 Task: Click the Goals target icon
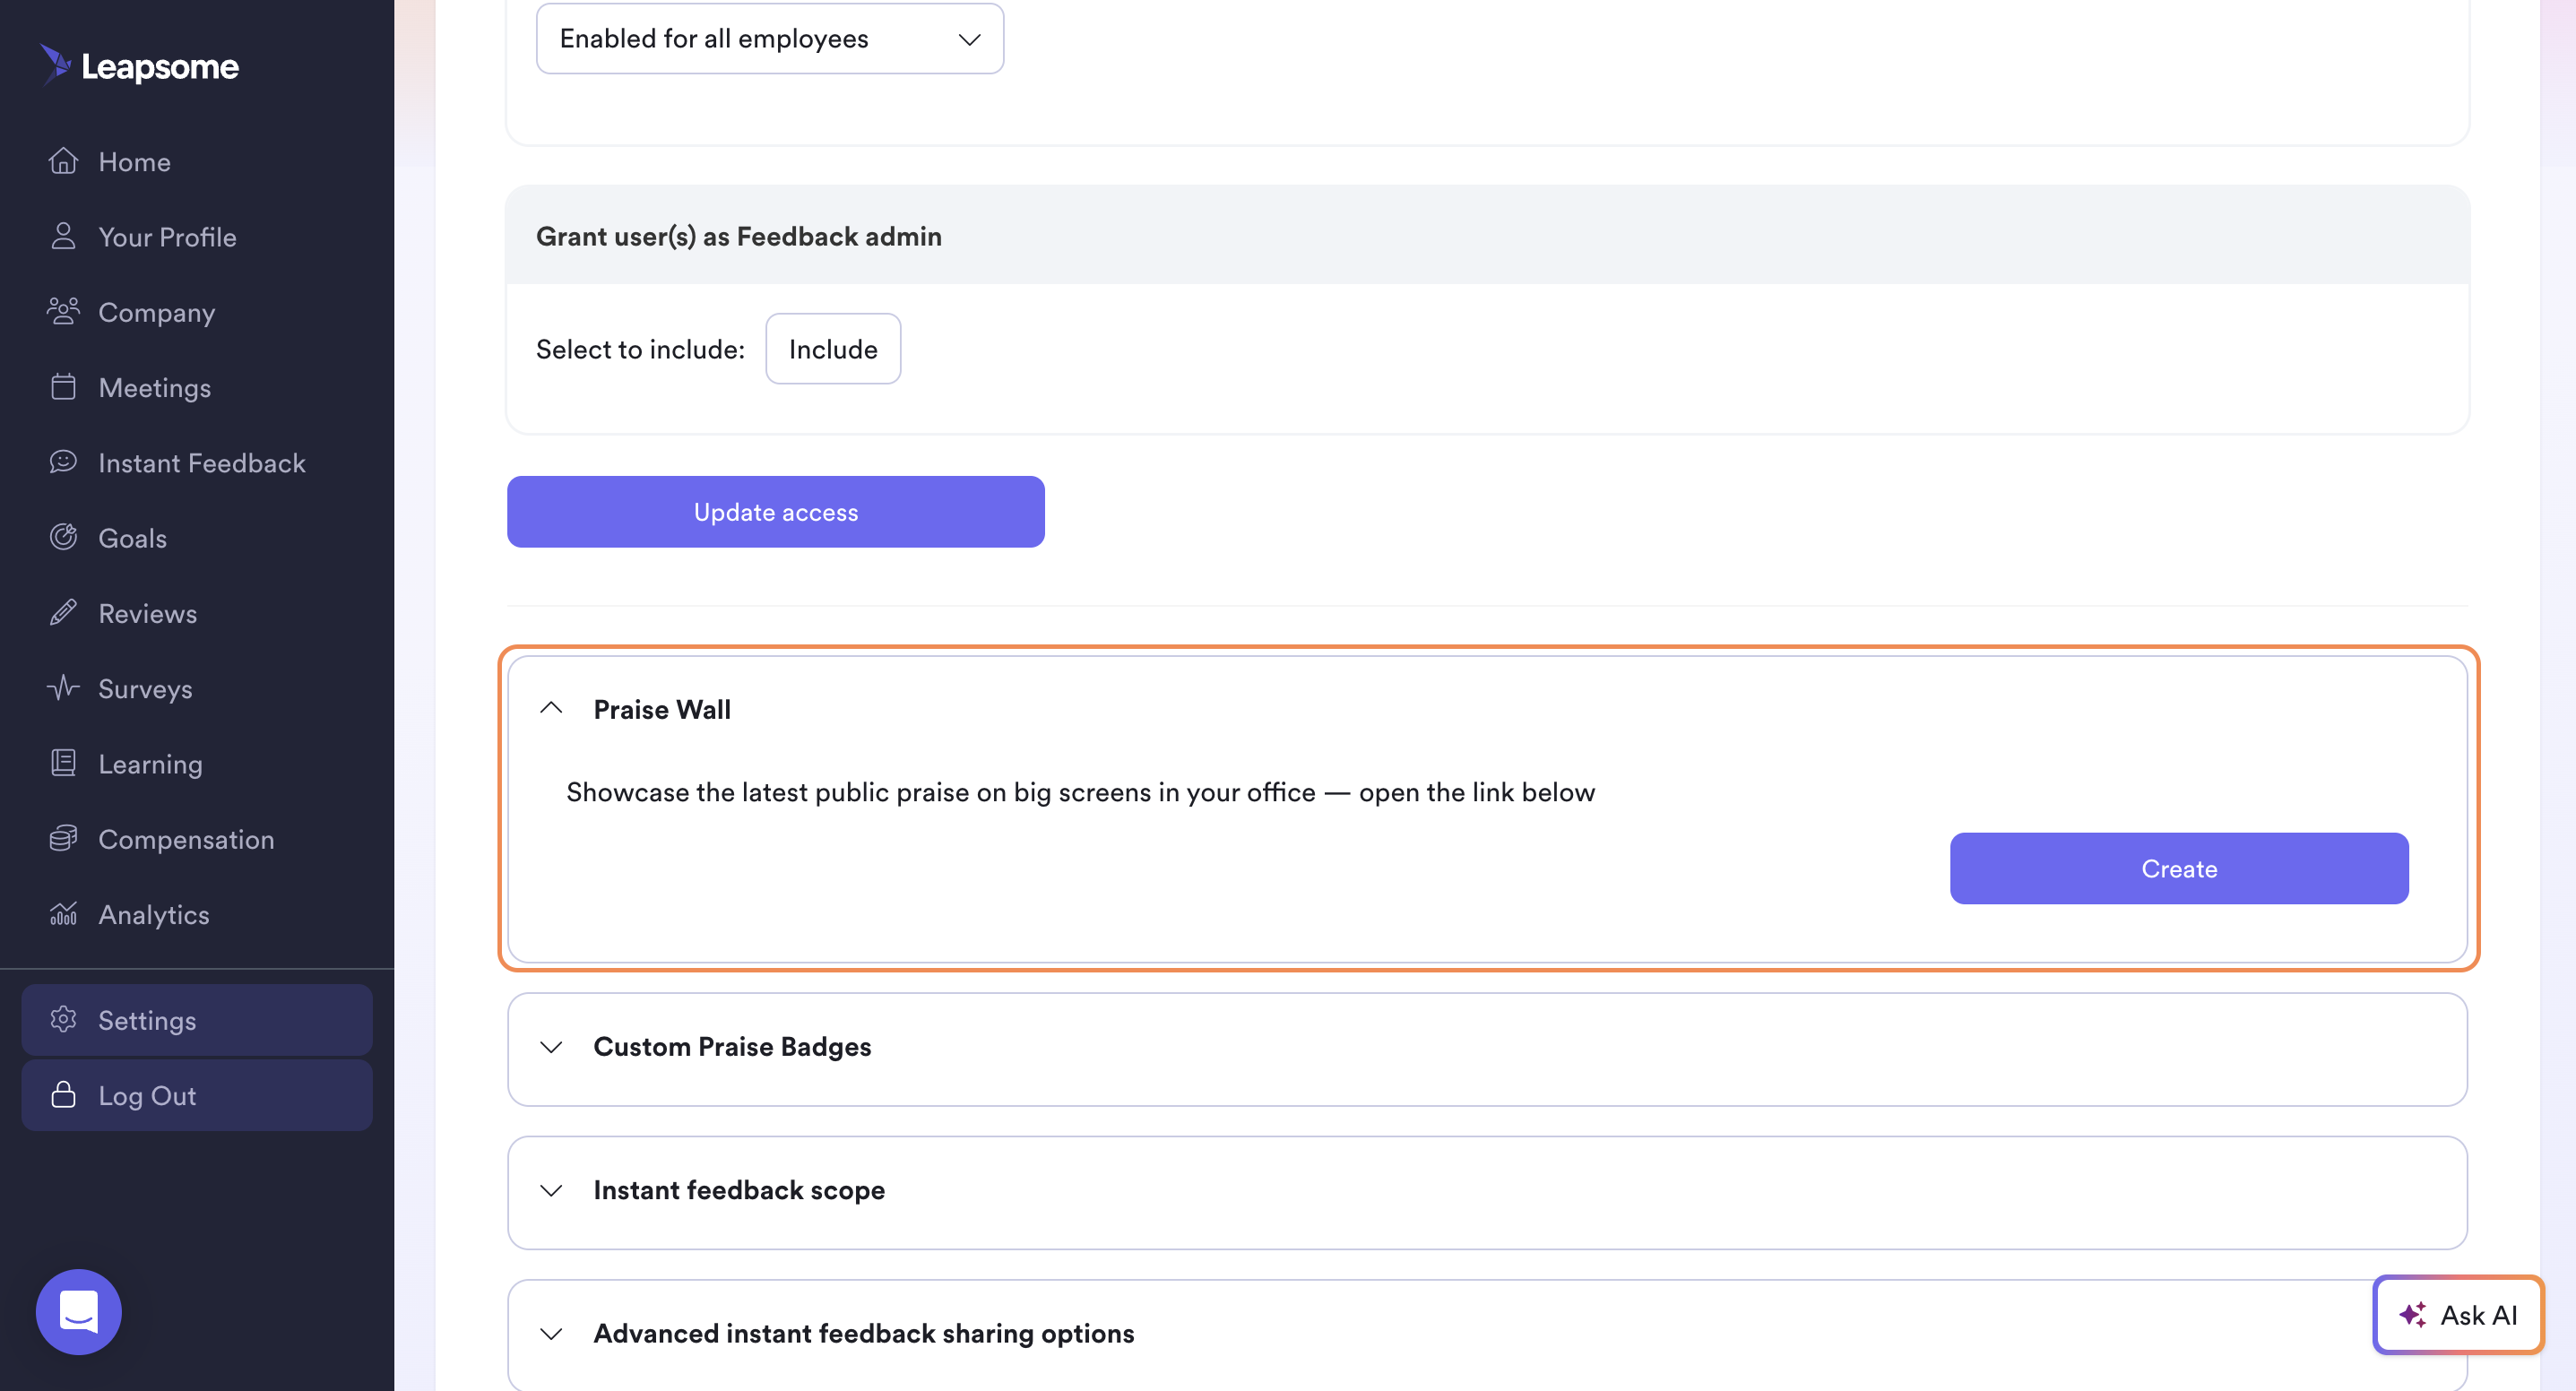(x=63, y=537)
